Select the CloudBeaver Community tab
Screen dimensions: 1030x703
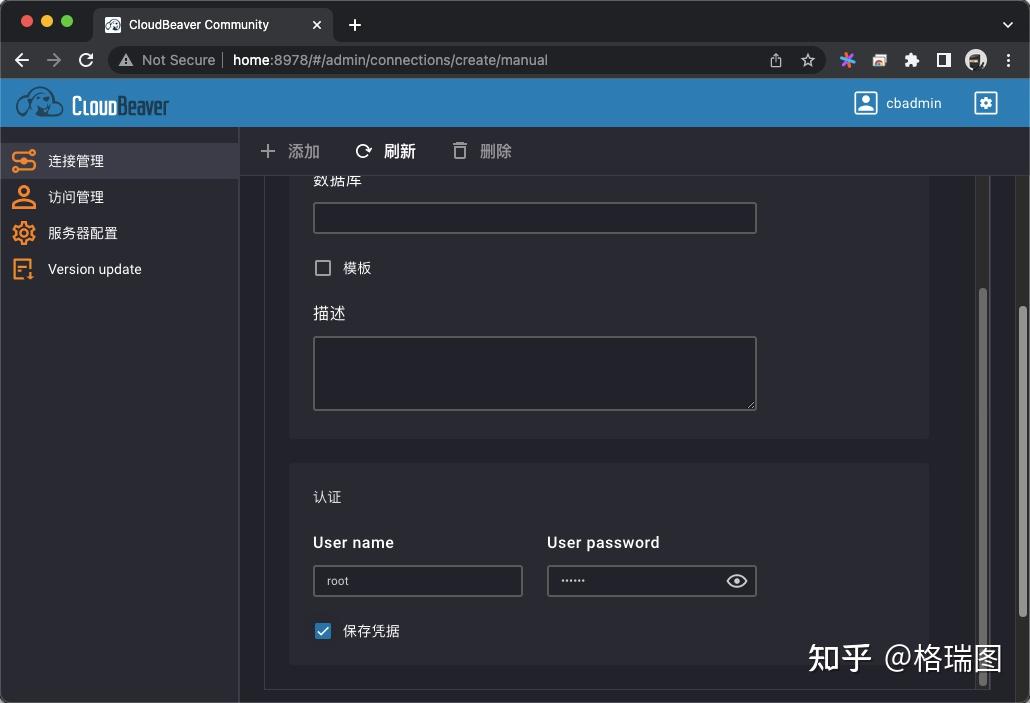tap(213, 25)
